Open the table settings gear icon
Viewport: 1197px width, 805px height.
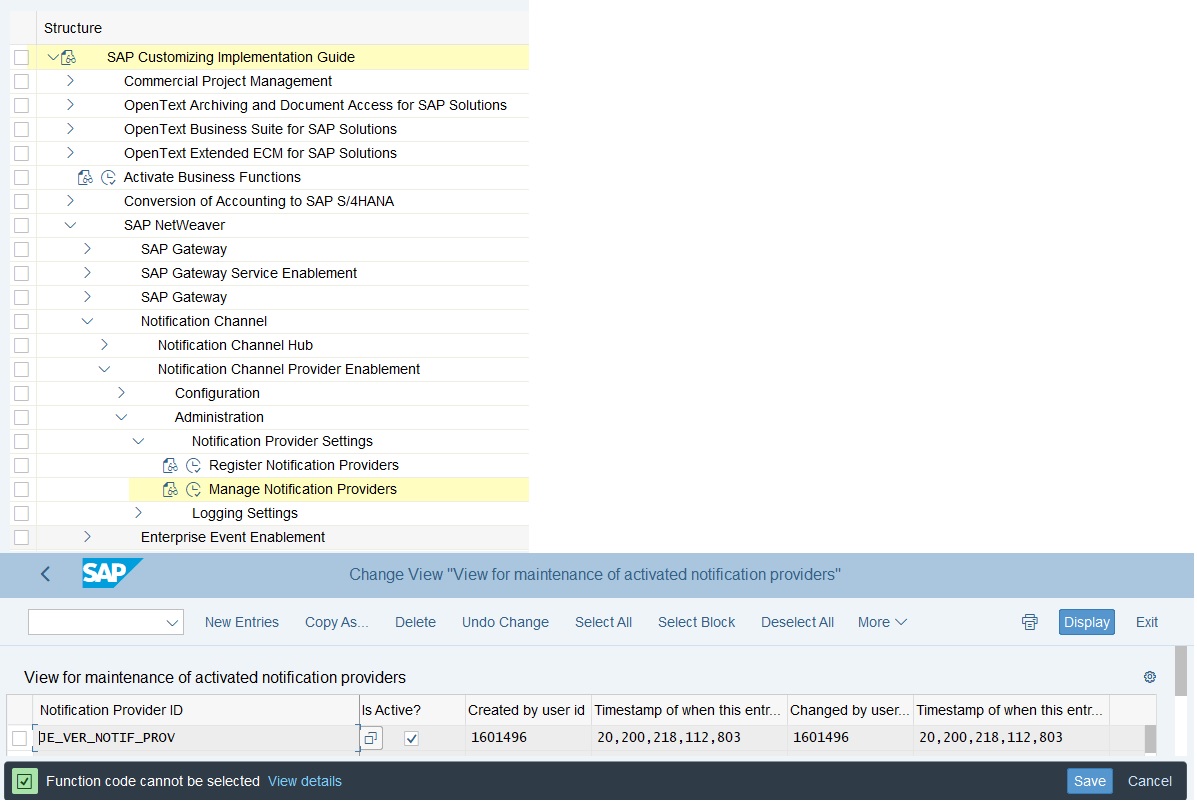click(1149, 677)
